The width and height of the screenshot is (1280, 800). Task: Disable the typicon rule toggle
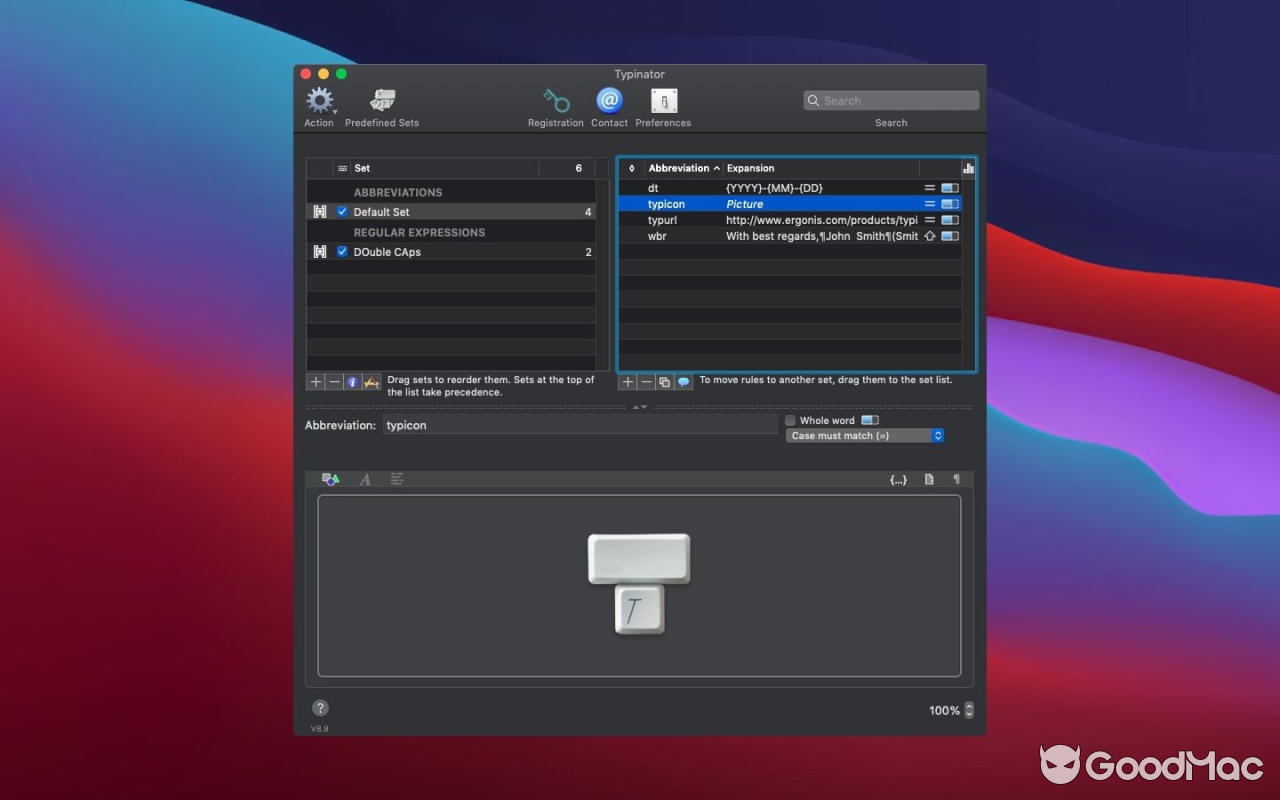(948, 203)
